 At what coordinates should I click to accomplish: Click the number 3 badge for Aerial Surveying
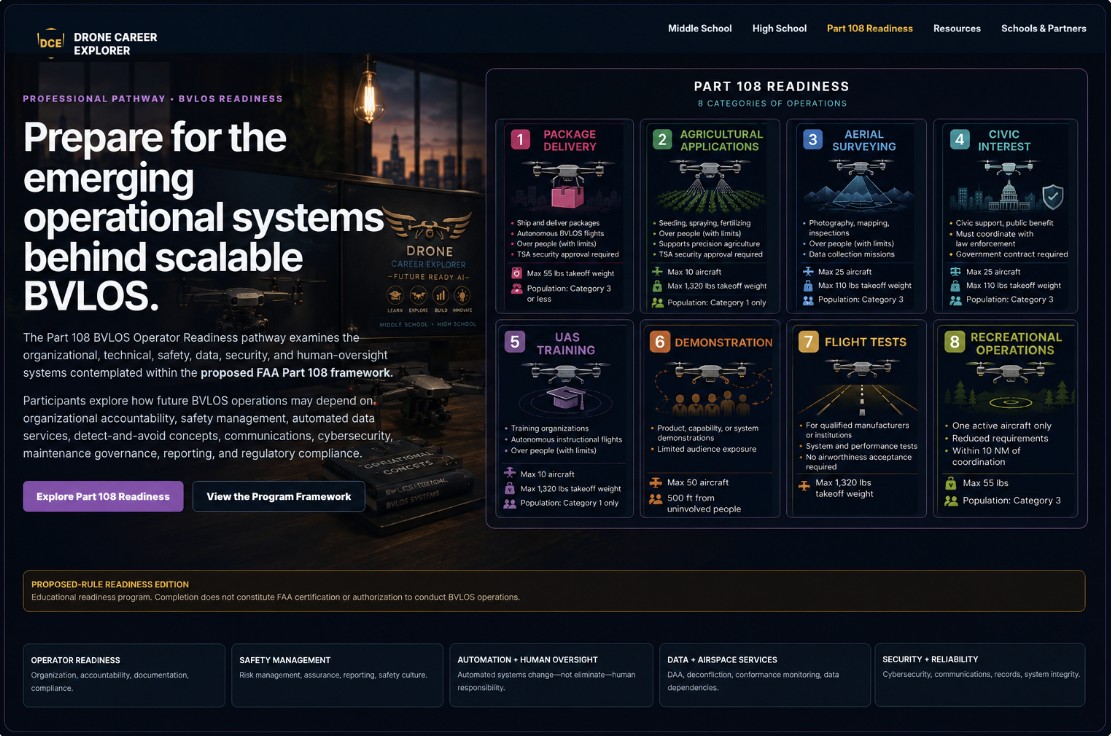(x=813, y=139)
